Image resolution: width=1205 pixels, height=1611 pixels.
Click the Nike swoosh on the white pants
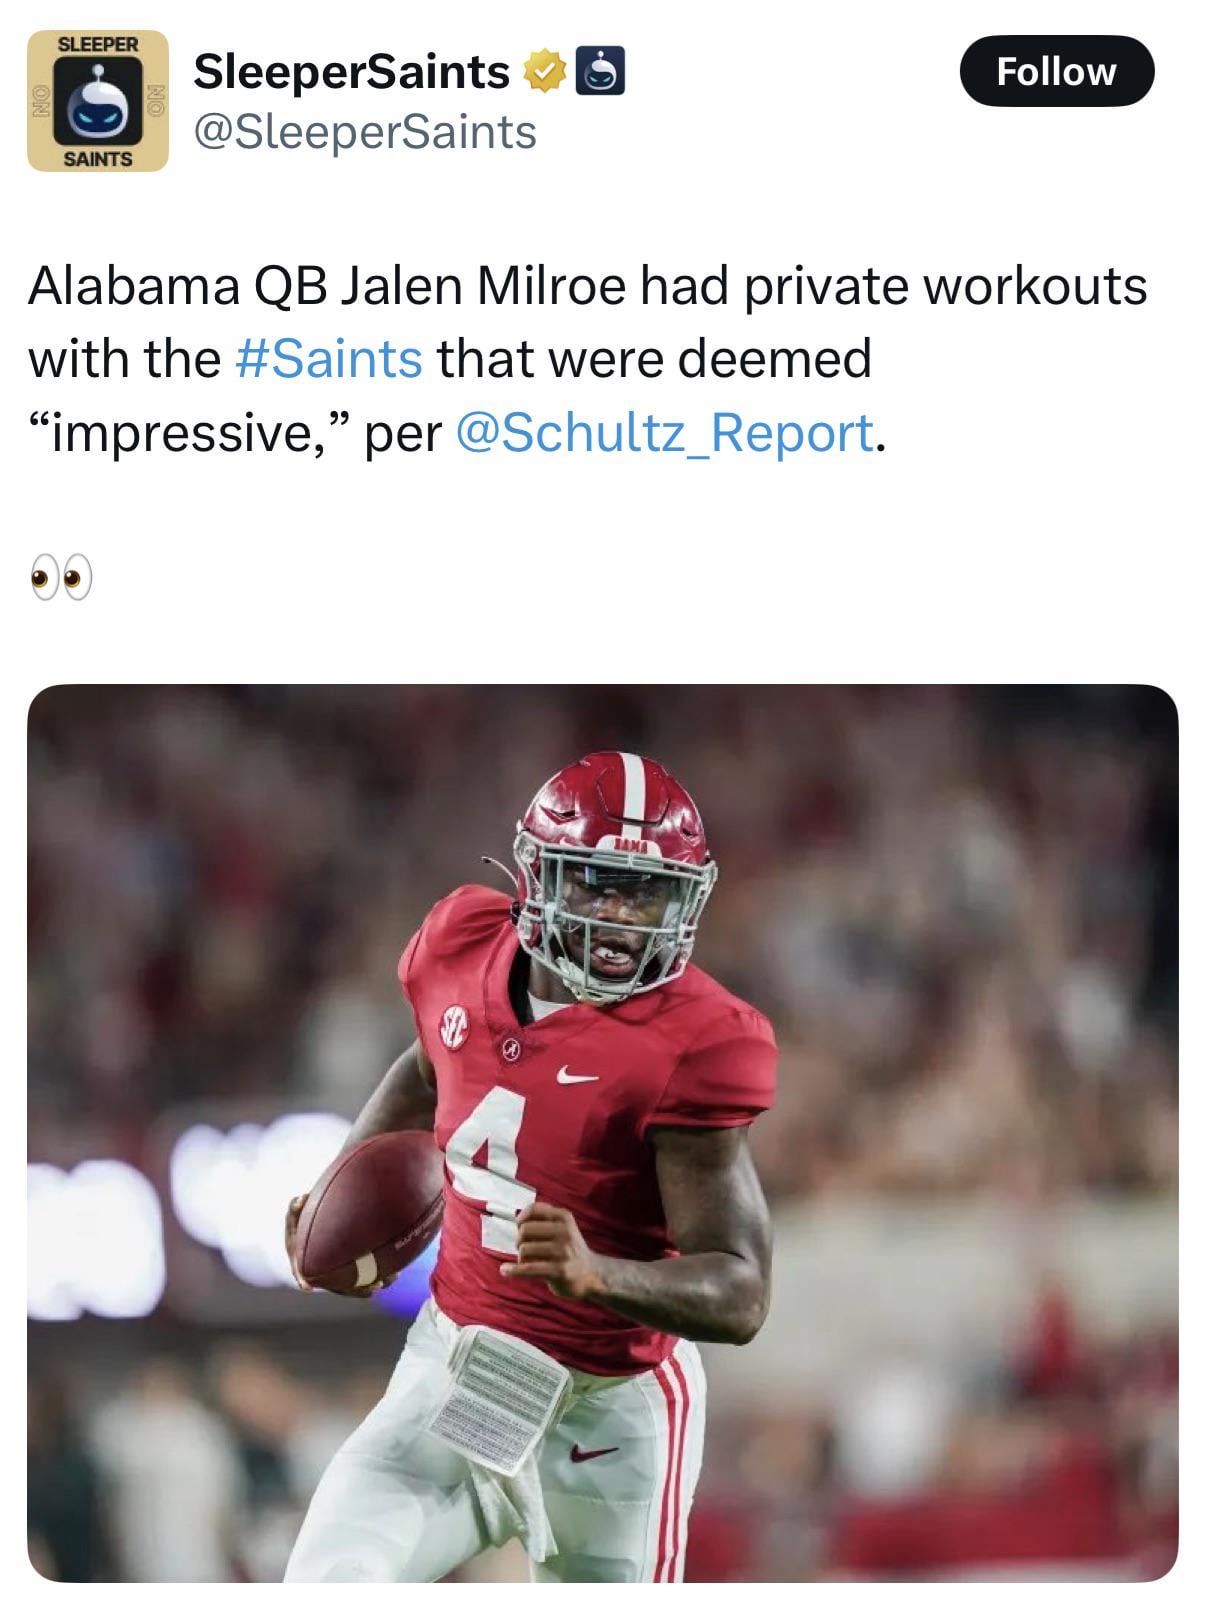click(593, 1452)
